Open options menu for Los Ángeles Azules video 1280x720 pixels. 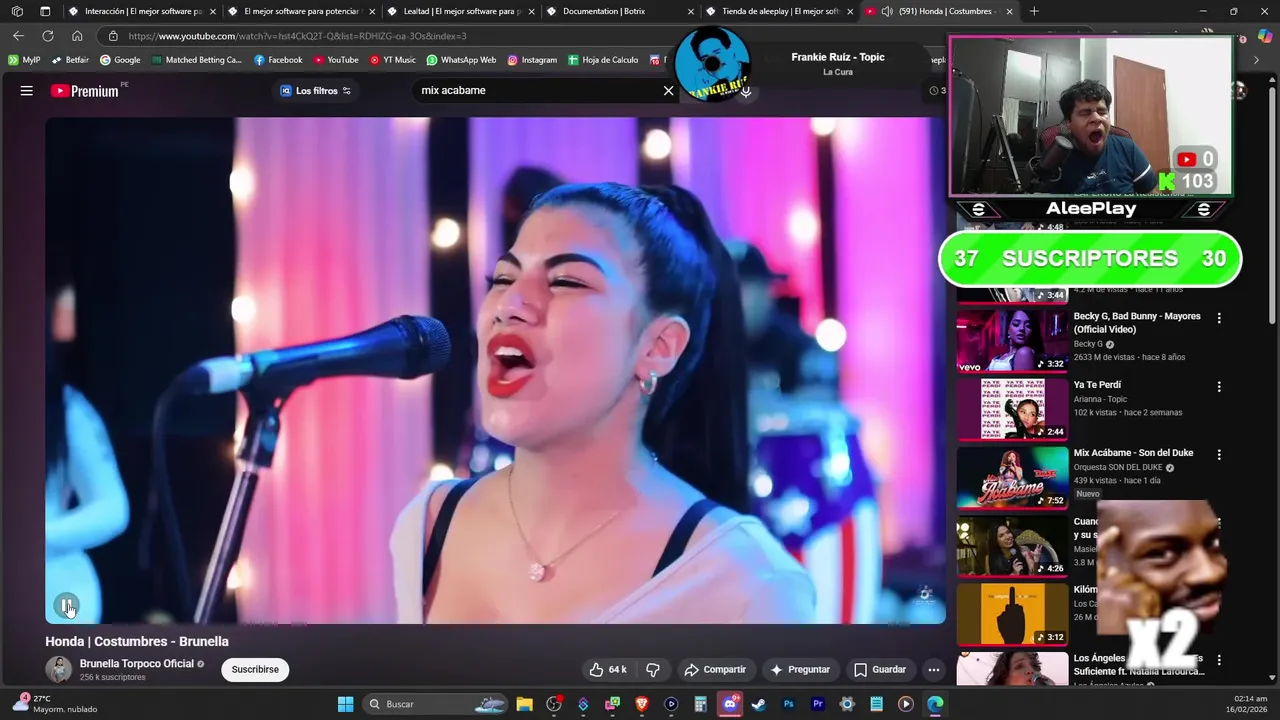click(1218, 659)
